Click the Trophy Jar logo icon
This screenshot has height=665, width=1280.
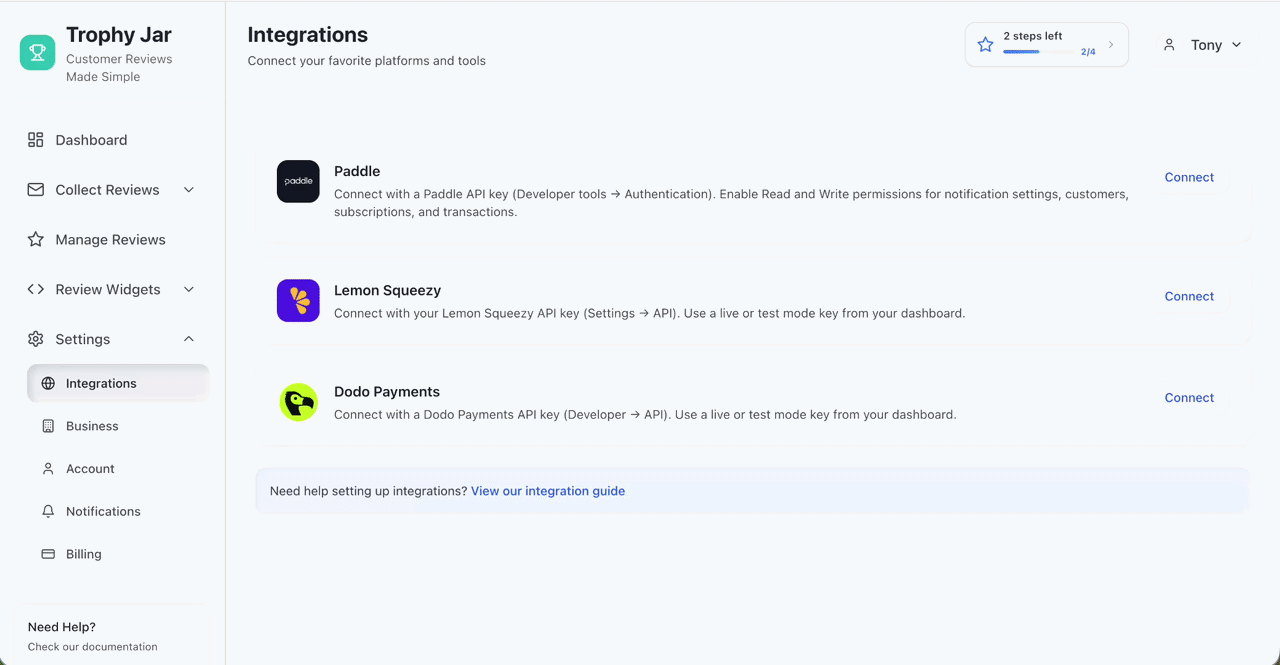38,52
